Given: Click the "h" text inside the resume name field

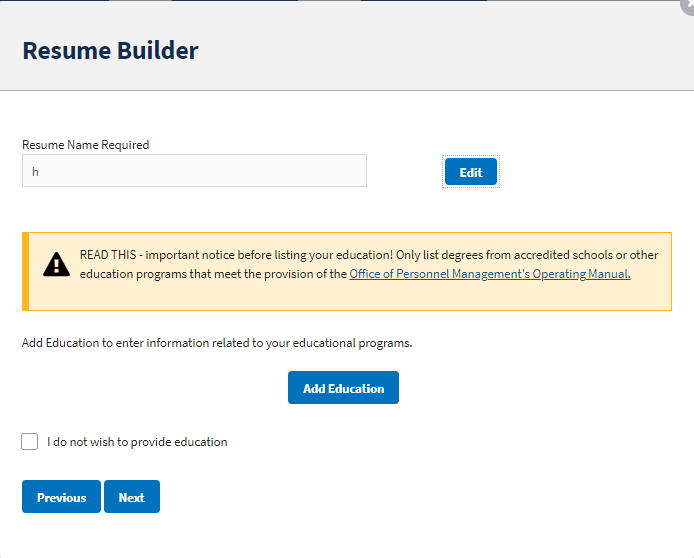Looking at the screenshot, I should (35, 172).
